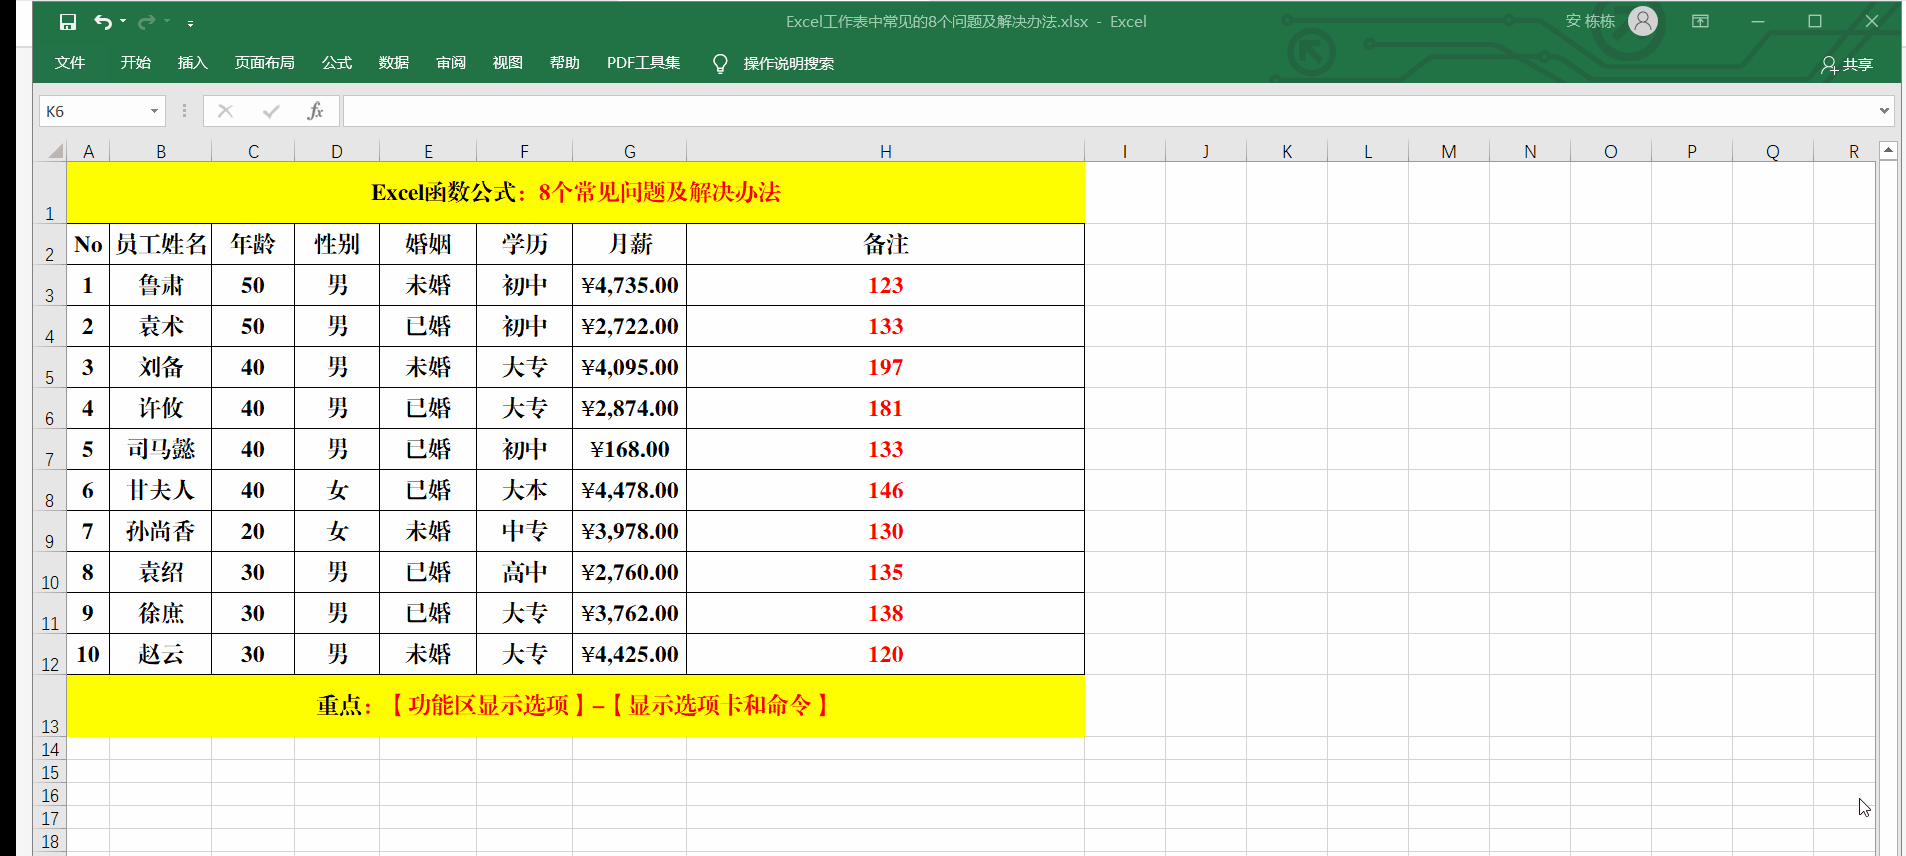
Task: Switch to the 开始 tab
Action: coord(136,63)
